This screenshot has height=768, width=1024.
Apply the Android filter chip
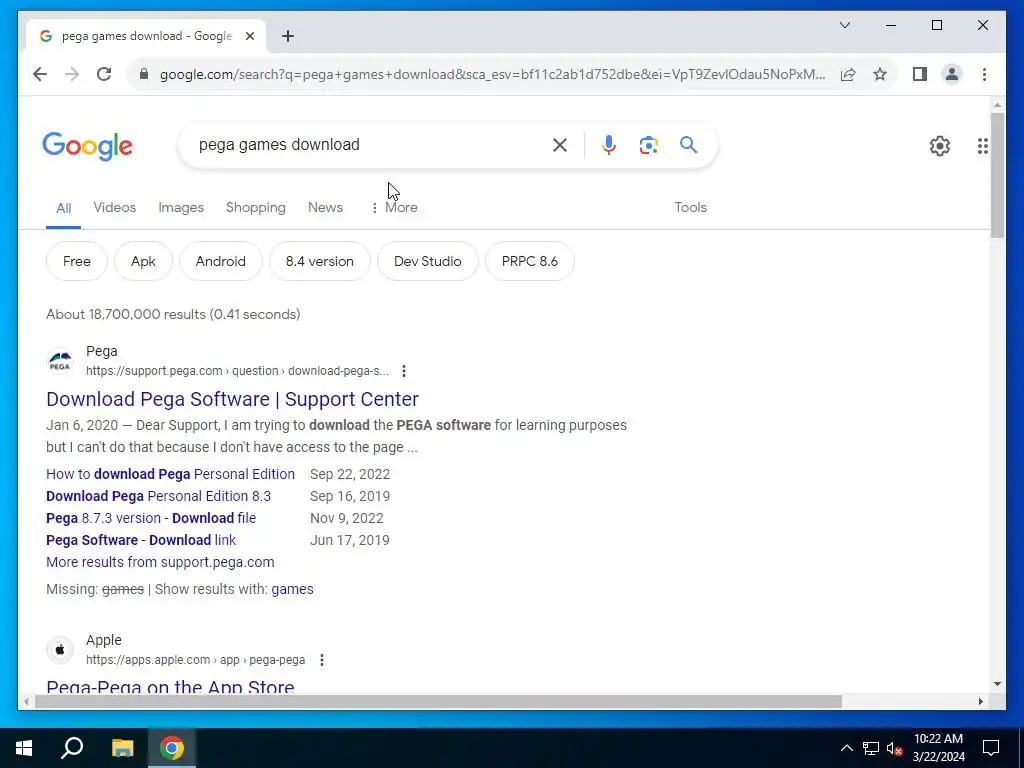(x=221, y=261)
